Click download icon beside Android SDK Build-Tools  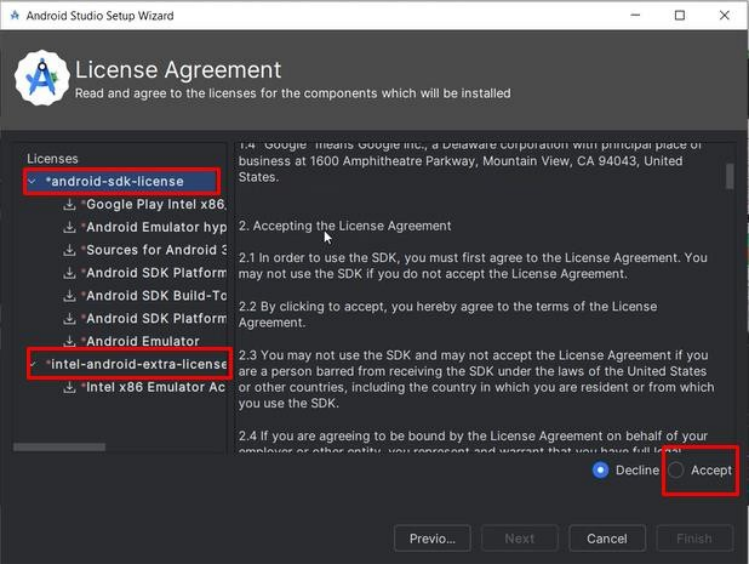pos(70,296)
